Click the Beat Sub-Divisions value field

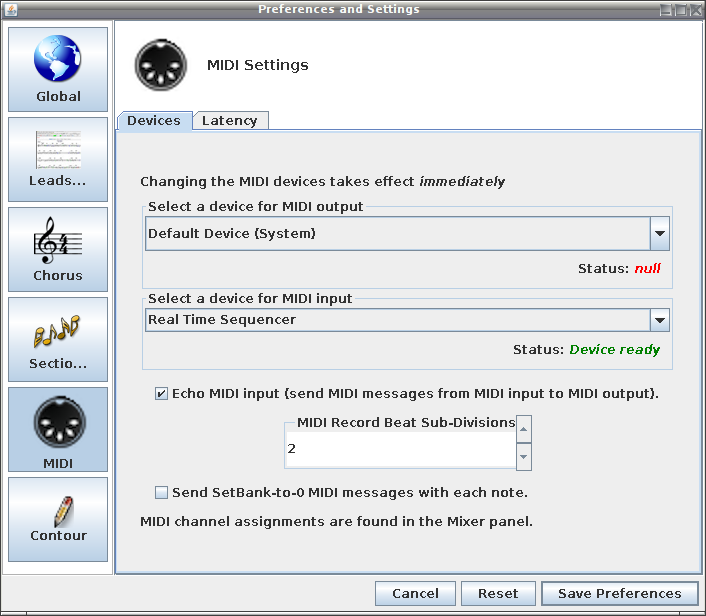pos(401,449)
